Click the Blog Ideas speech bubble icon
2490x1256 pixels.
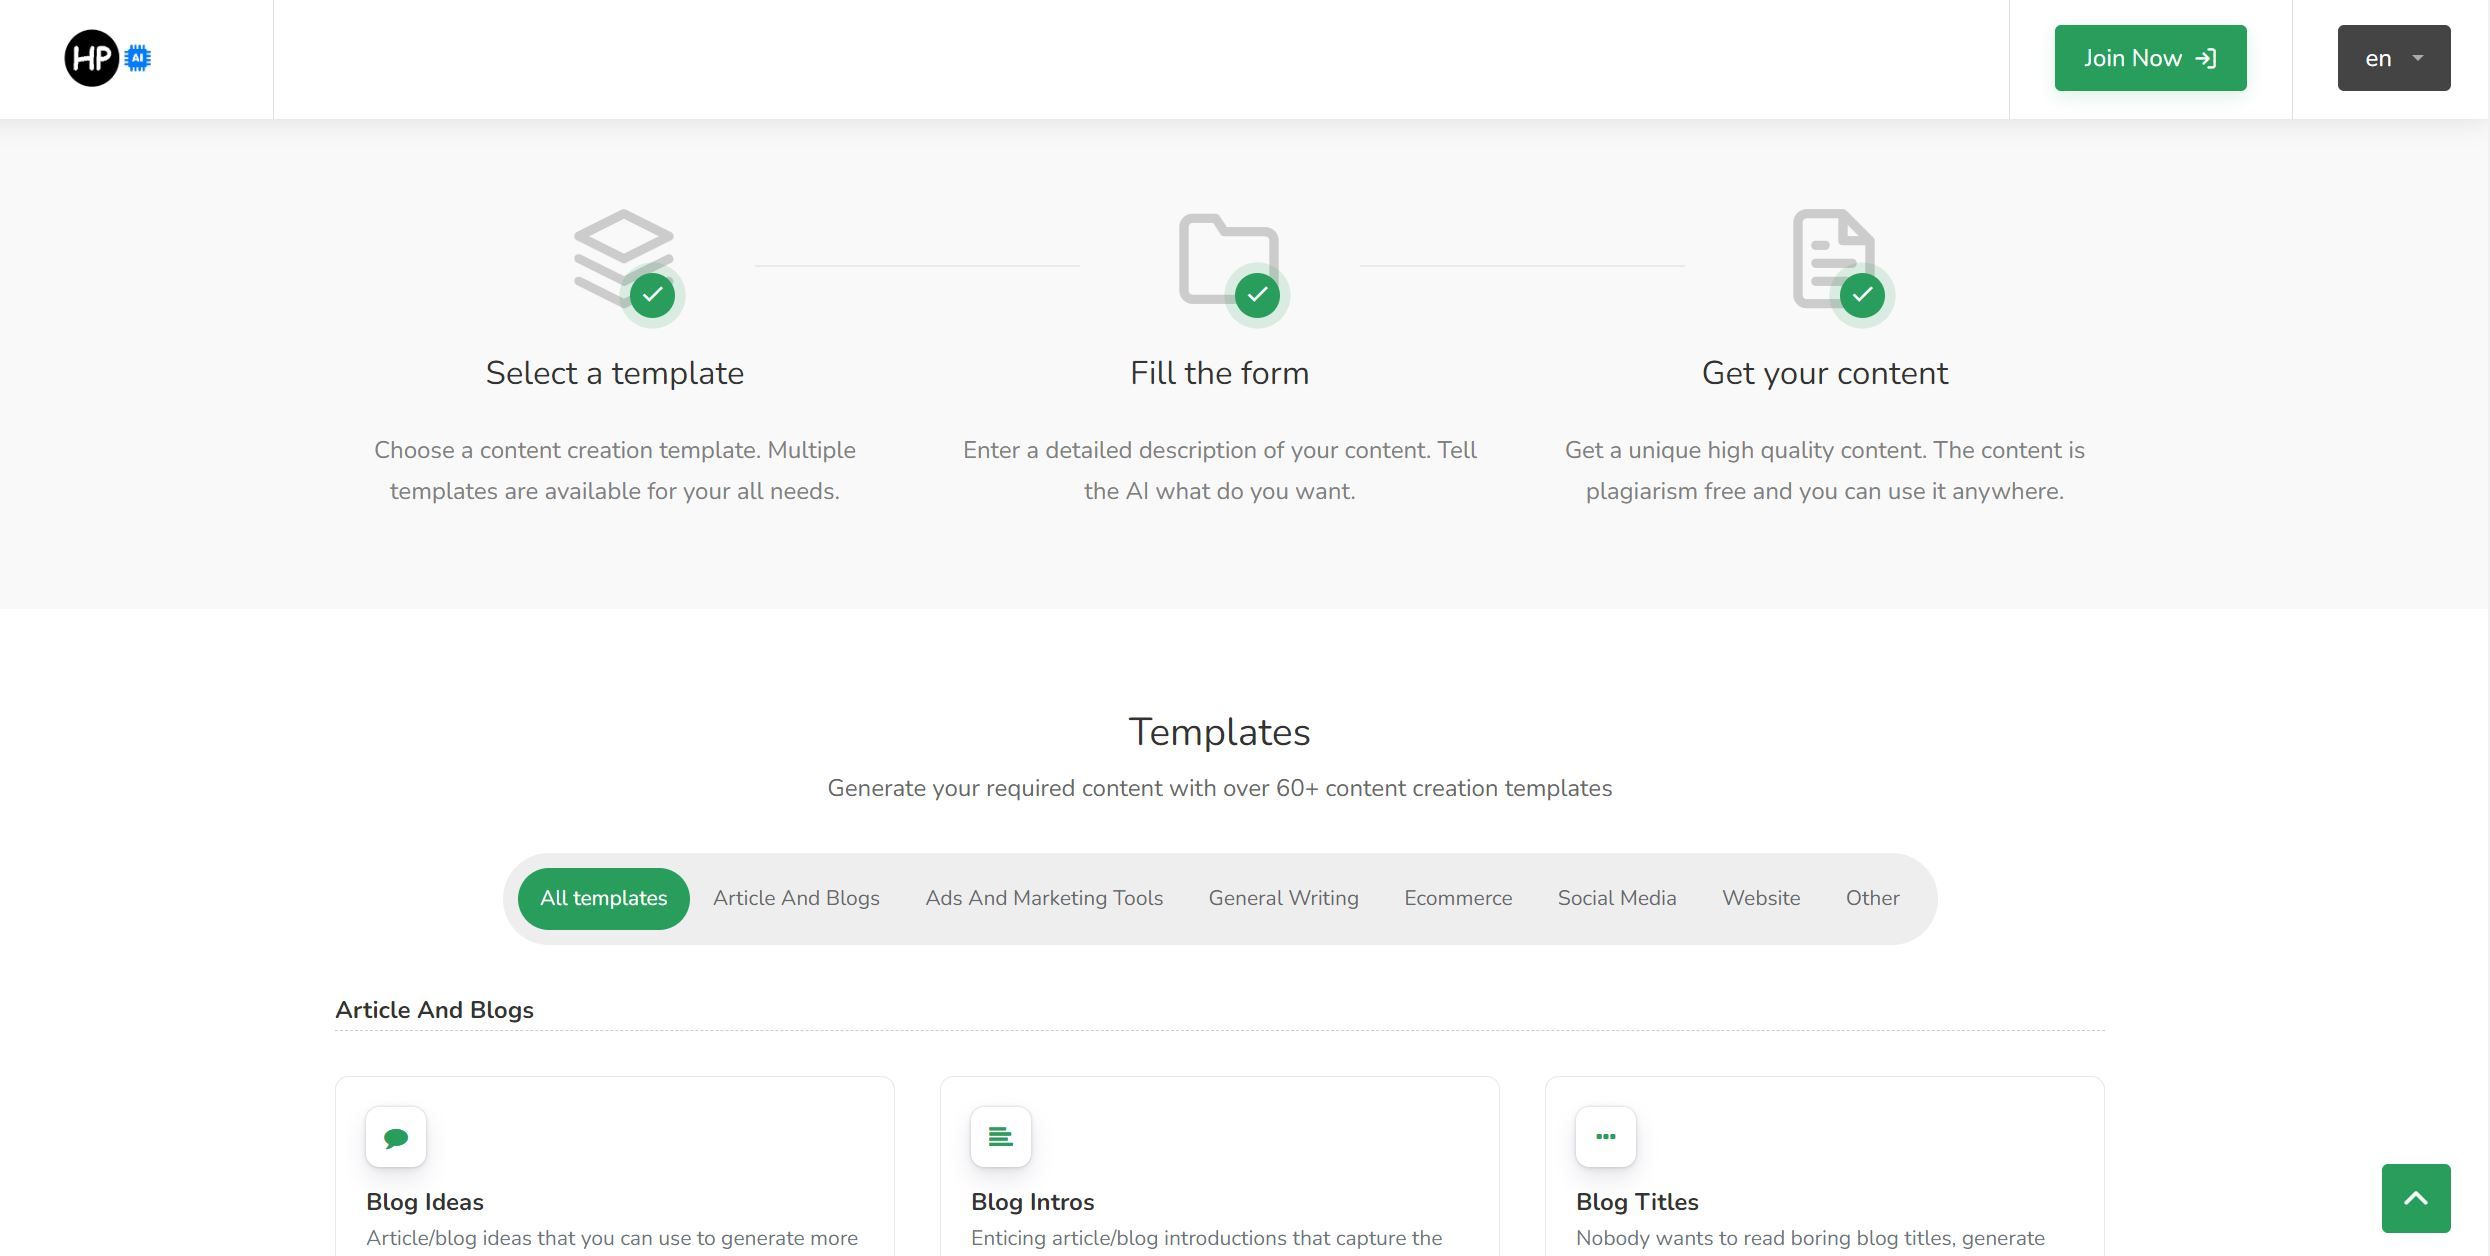(x=396, y=1137)
